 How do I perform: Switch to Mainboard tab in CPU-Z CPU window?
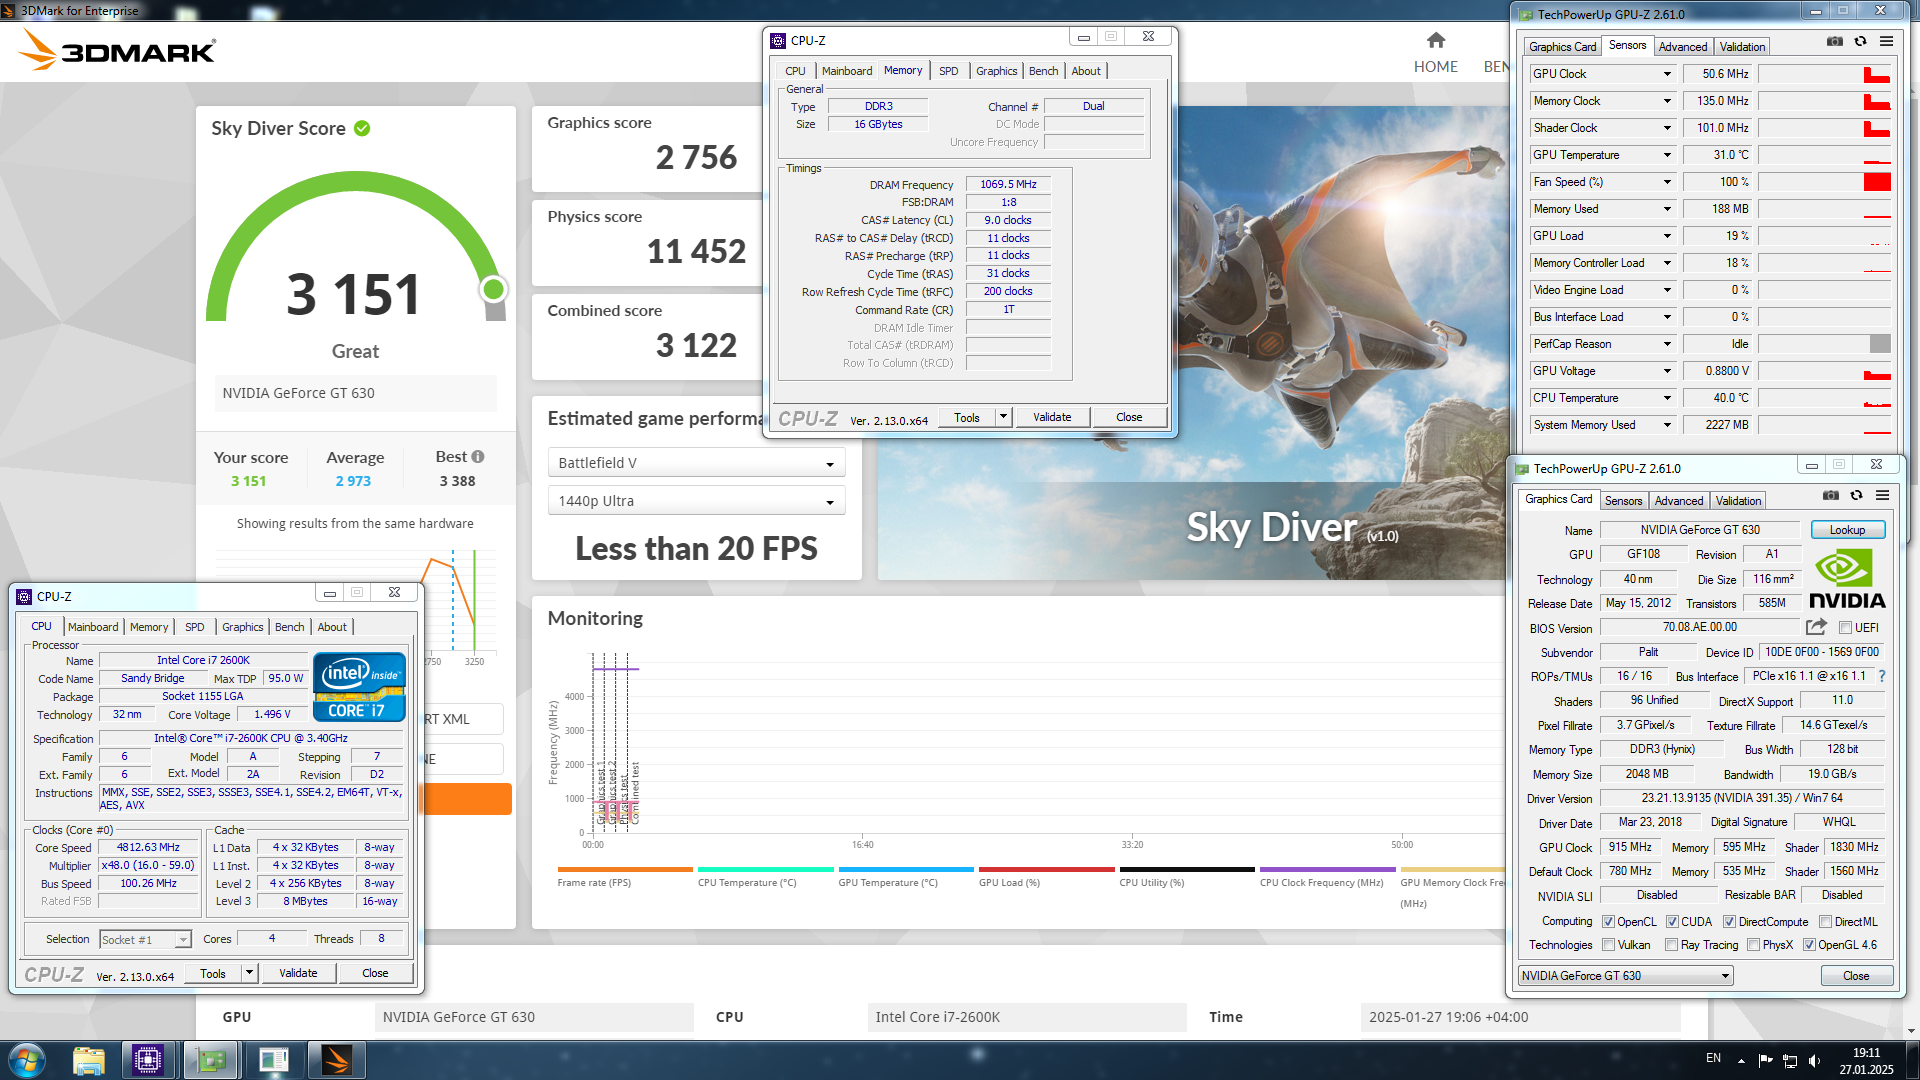93,627
